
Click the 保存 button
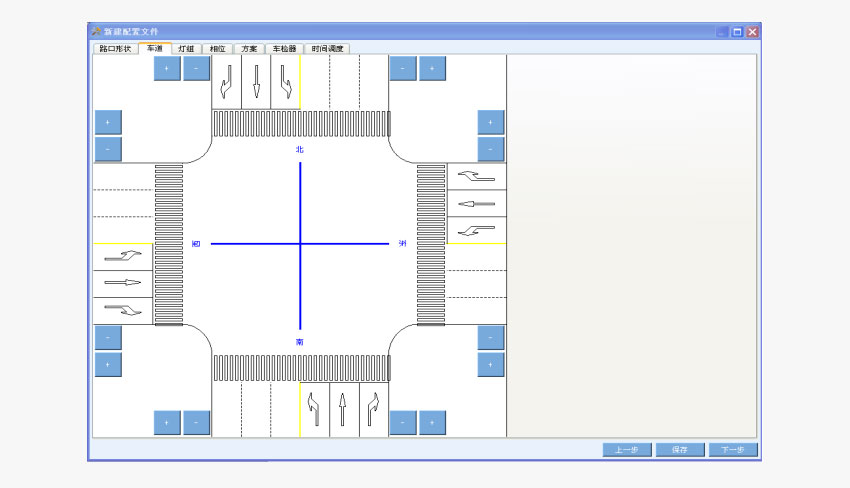[680, 450]
